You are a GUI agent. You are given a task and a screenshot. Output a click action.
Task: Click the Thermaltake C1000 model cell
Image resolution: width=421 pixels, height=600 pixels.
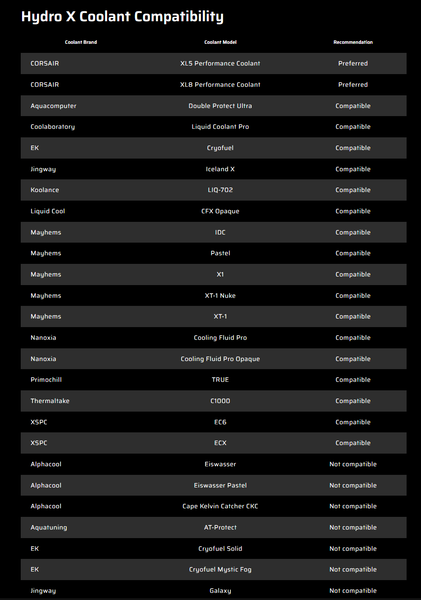(x=220, y=401)
